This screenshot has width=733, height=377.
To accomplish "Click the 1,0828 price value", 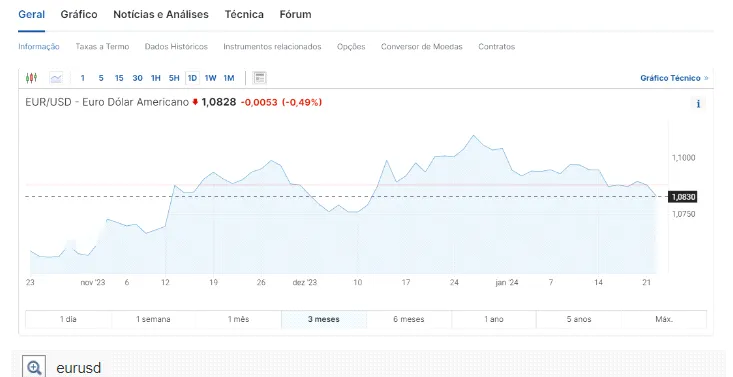I will point(218,102).
